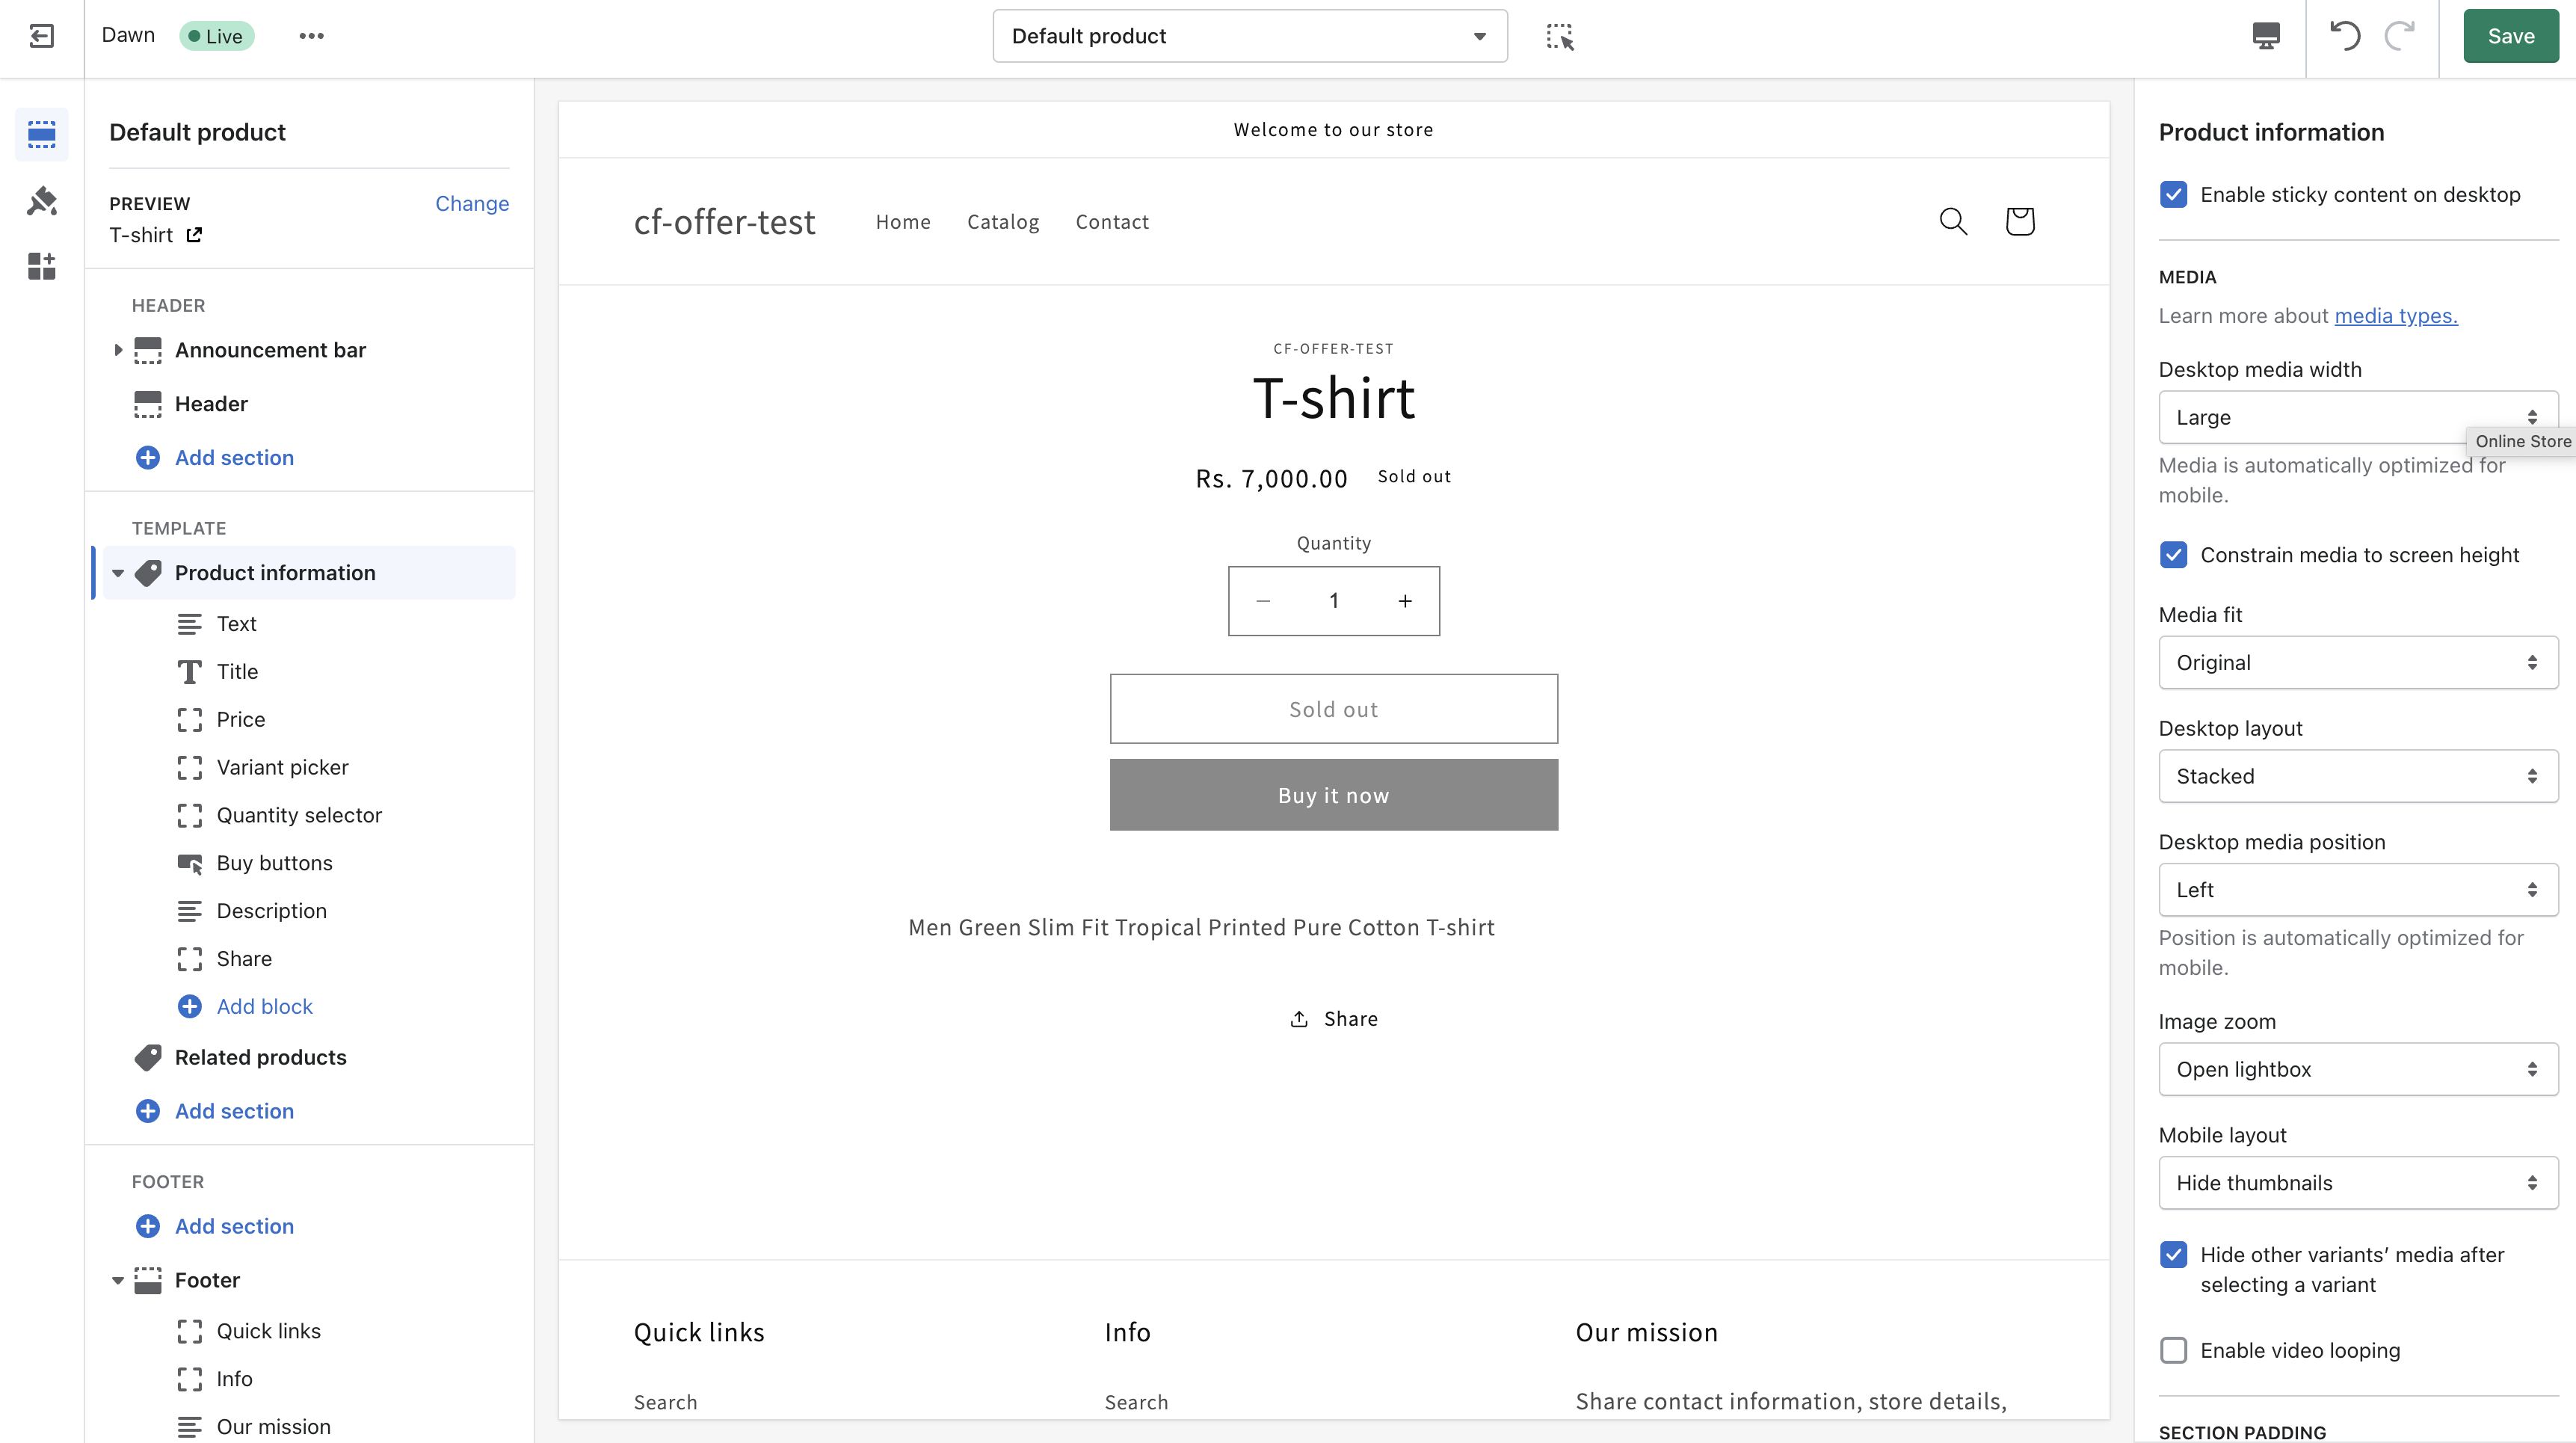Open App embeds icon in sidebar
Image resolution: width=2576 pixels, height=1443 pixels.
coord(41,267)
